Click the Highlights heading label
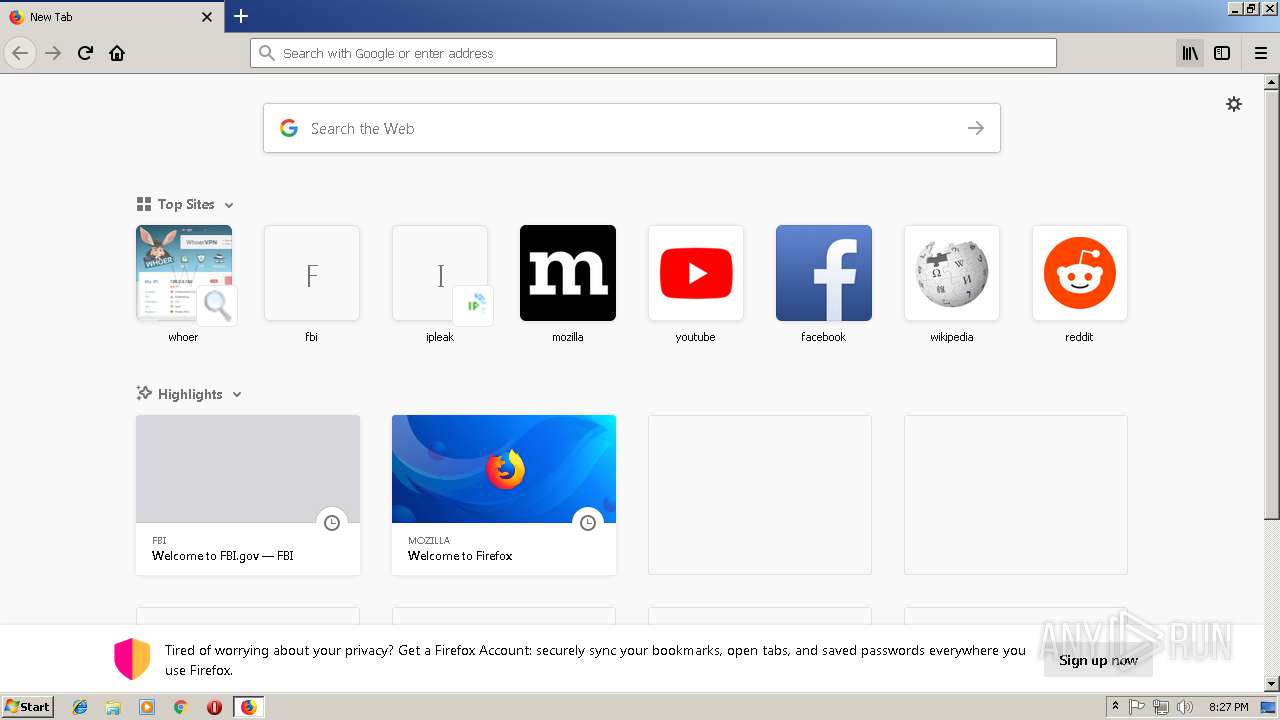 190,394
